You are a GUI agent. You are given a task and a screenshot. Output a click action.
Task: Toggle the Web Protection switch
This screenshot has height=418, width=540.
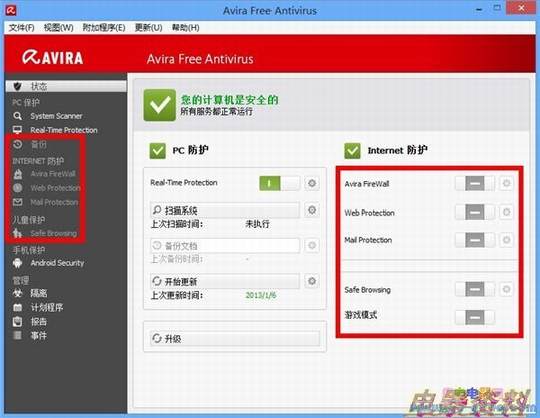click(475, 212)
